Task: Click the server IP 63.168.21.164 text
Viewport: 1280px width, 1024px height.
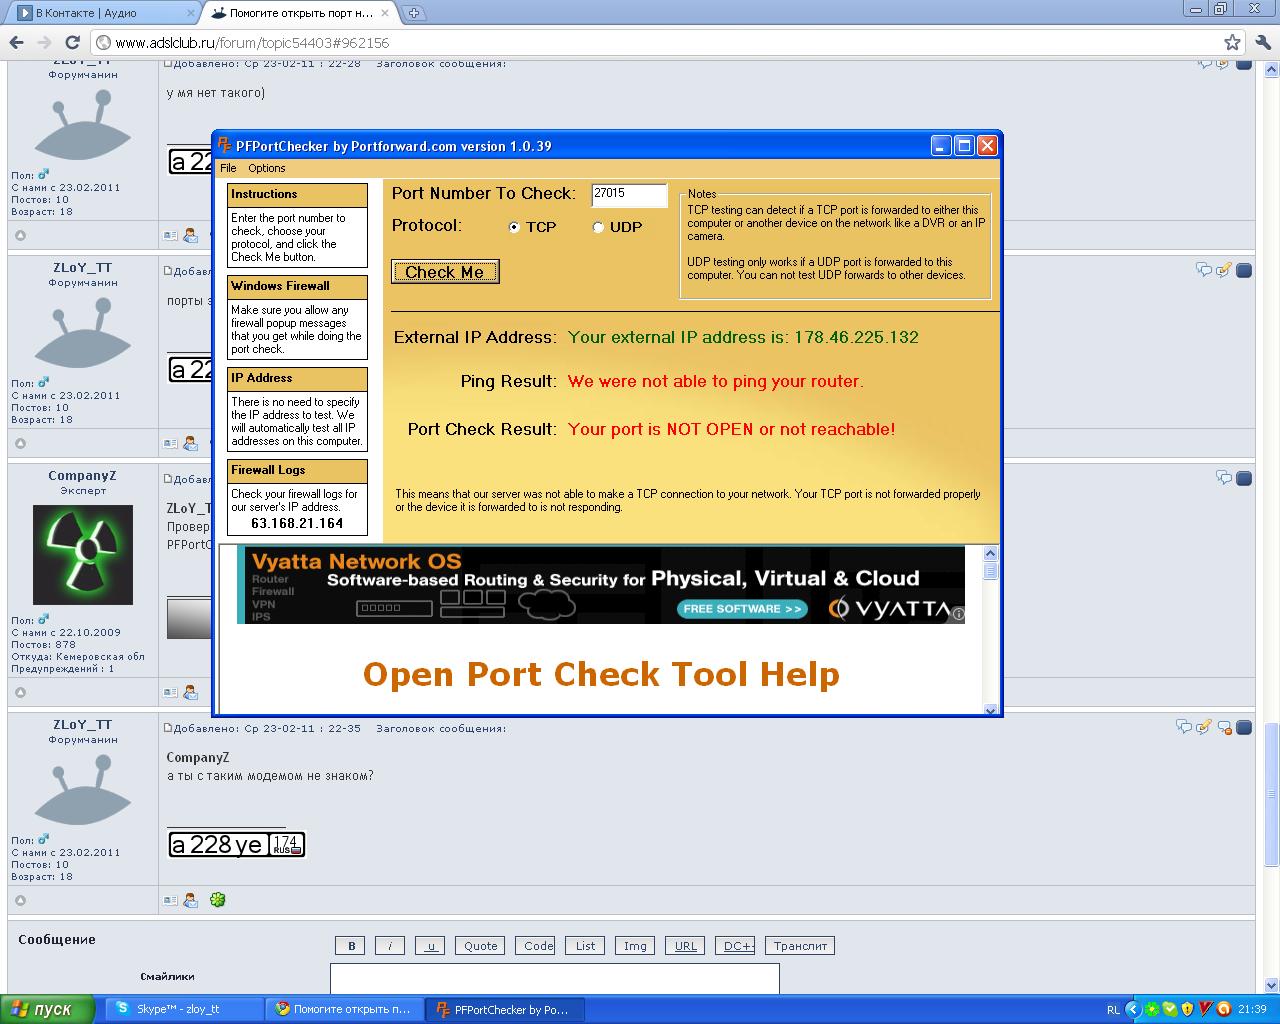Action: coord(297,523)
